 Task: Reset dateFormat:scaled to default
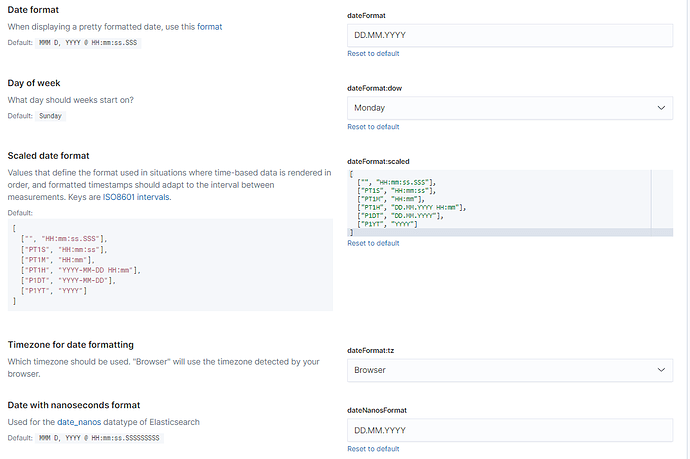pos(373,243)
